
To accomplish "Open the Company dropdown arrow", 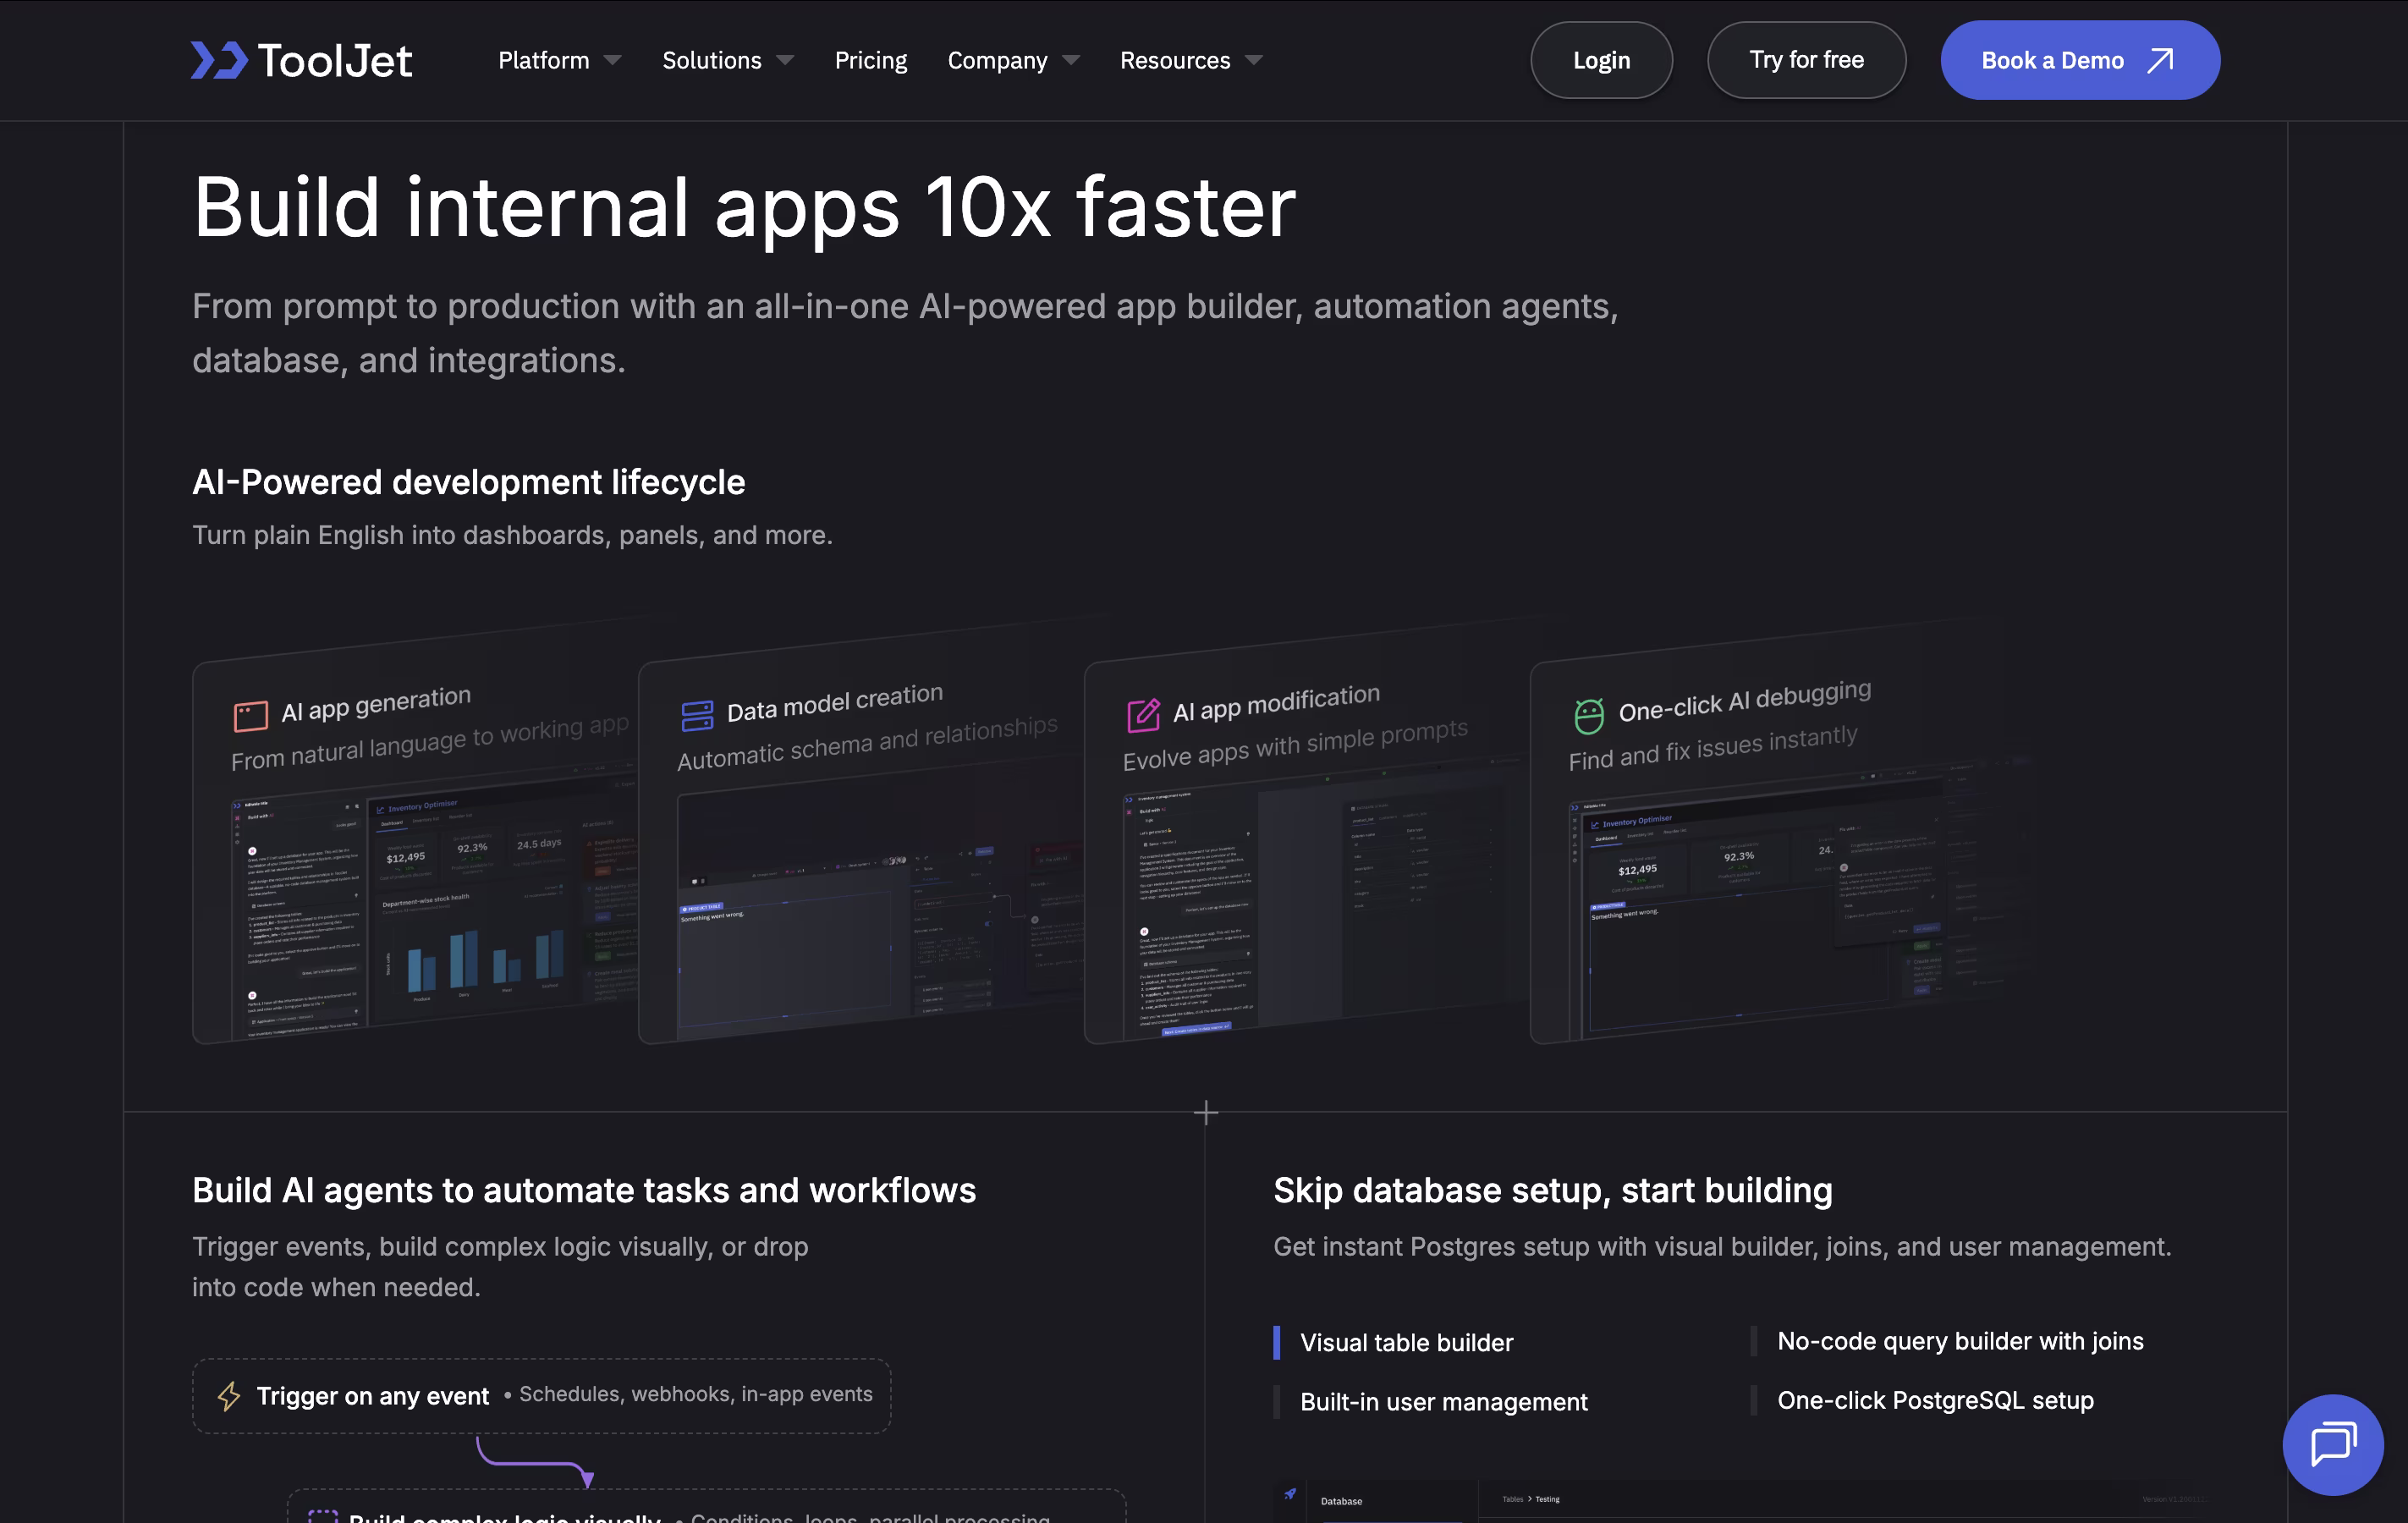I will click(x=1071, y=60).
